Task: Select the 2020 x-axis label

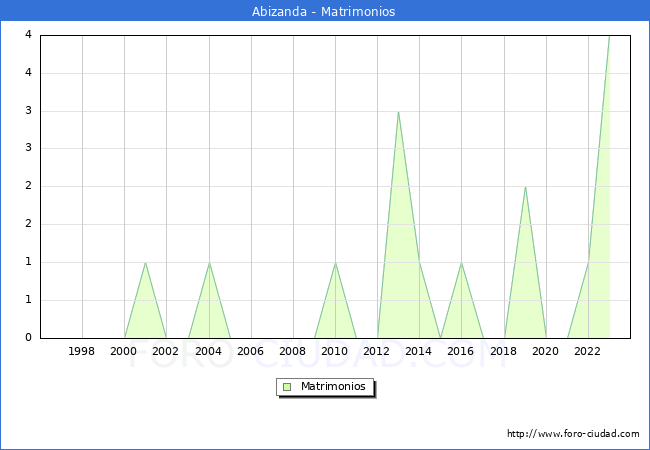Action: coord(546,351)
